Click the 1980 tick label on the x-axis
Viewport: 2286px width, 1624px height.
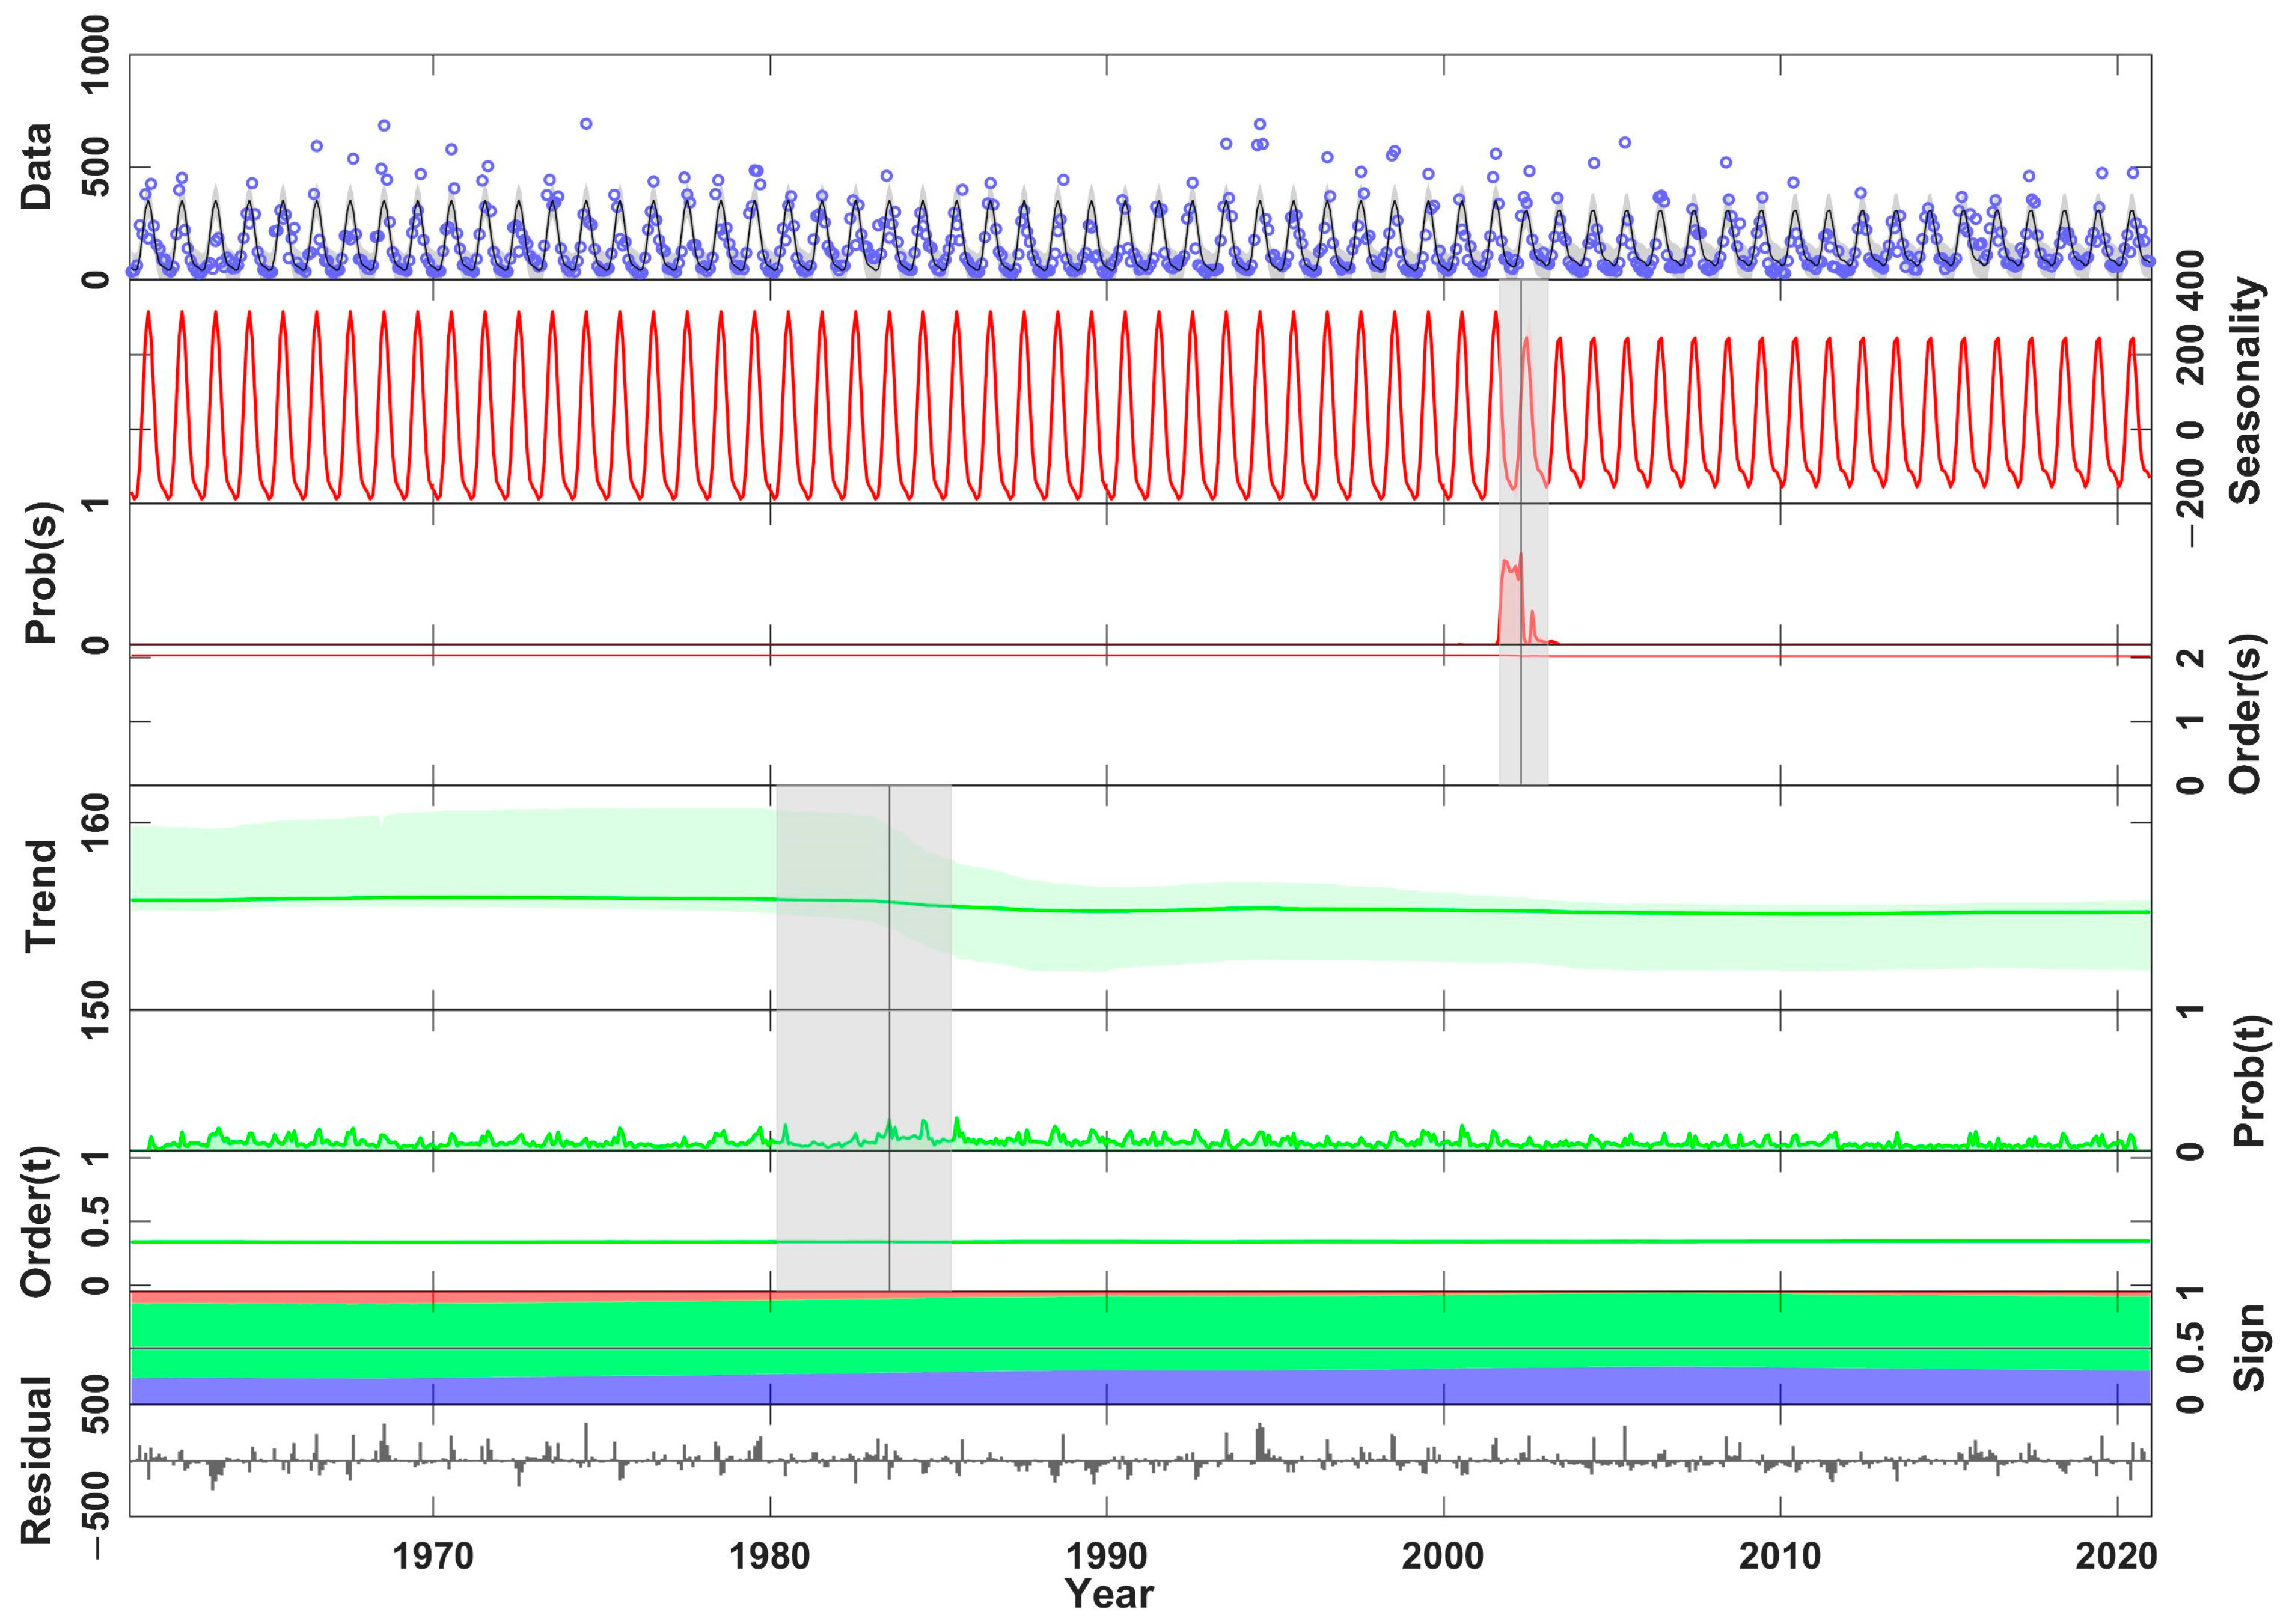coord(770,1556)
